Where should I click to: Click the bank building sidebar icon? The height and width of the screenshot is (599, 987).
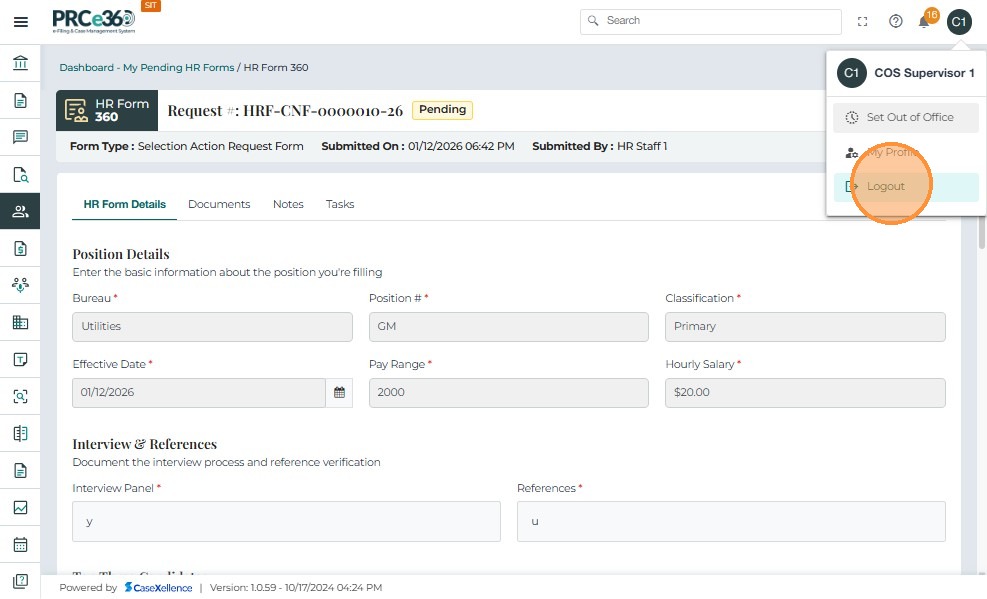point(20,64)
